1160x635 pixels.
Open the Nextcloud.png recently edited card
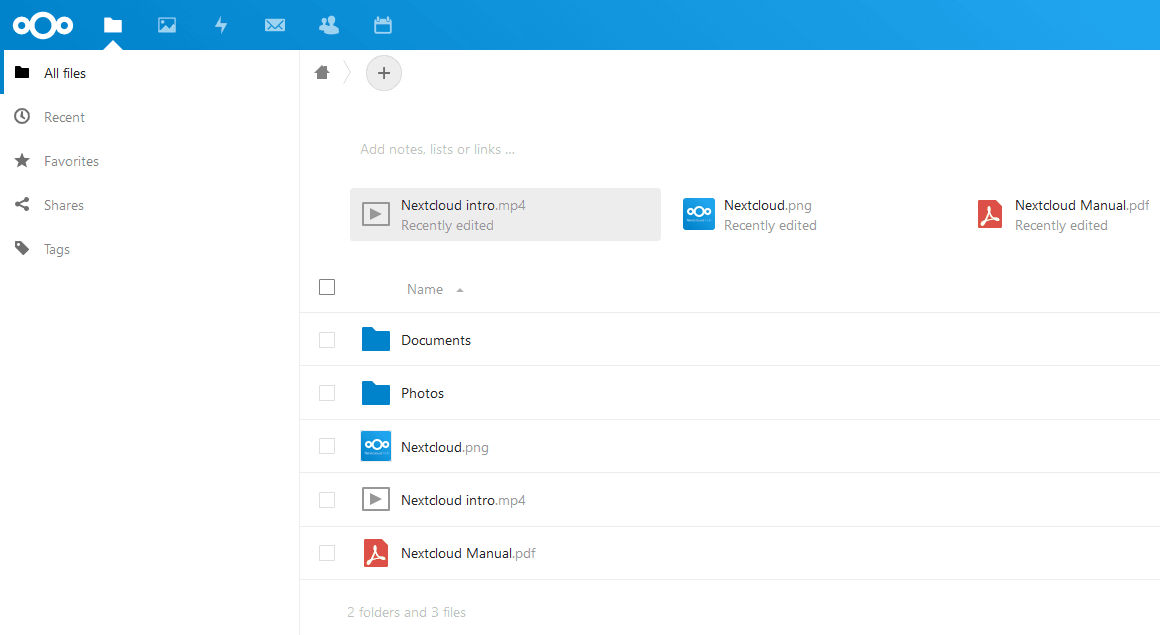[749, 214]
